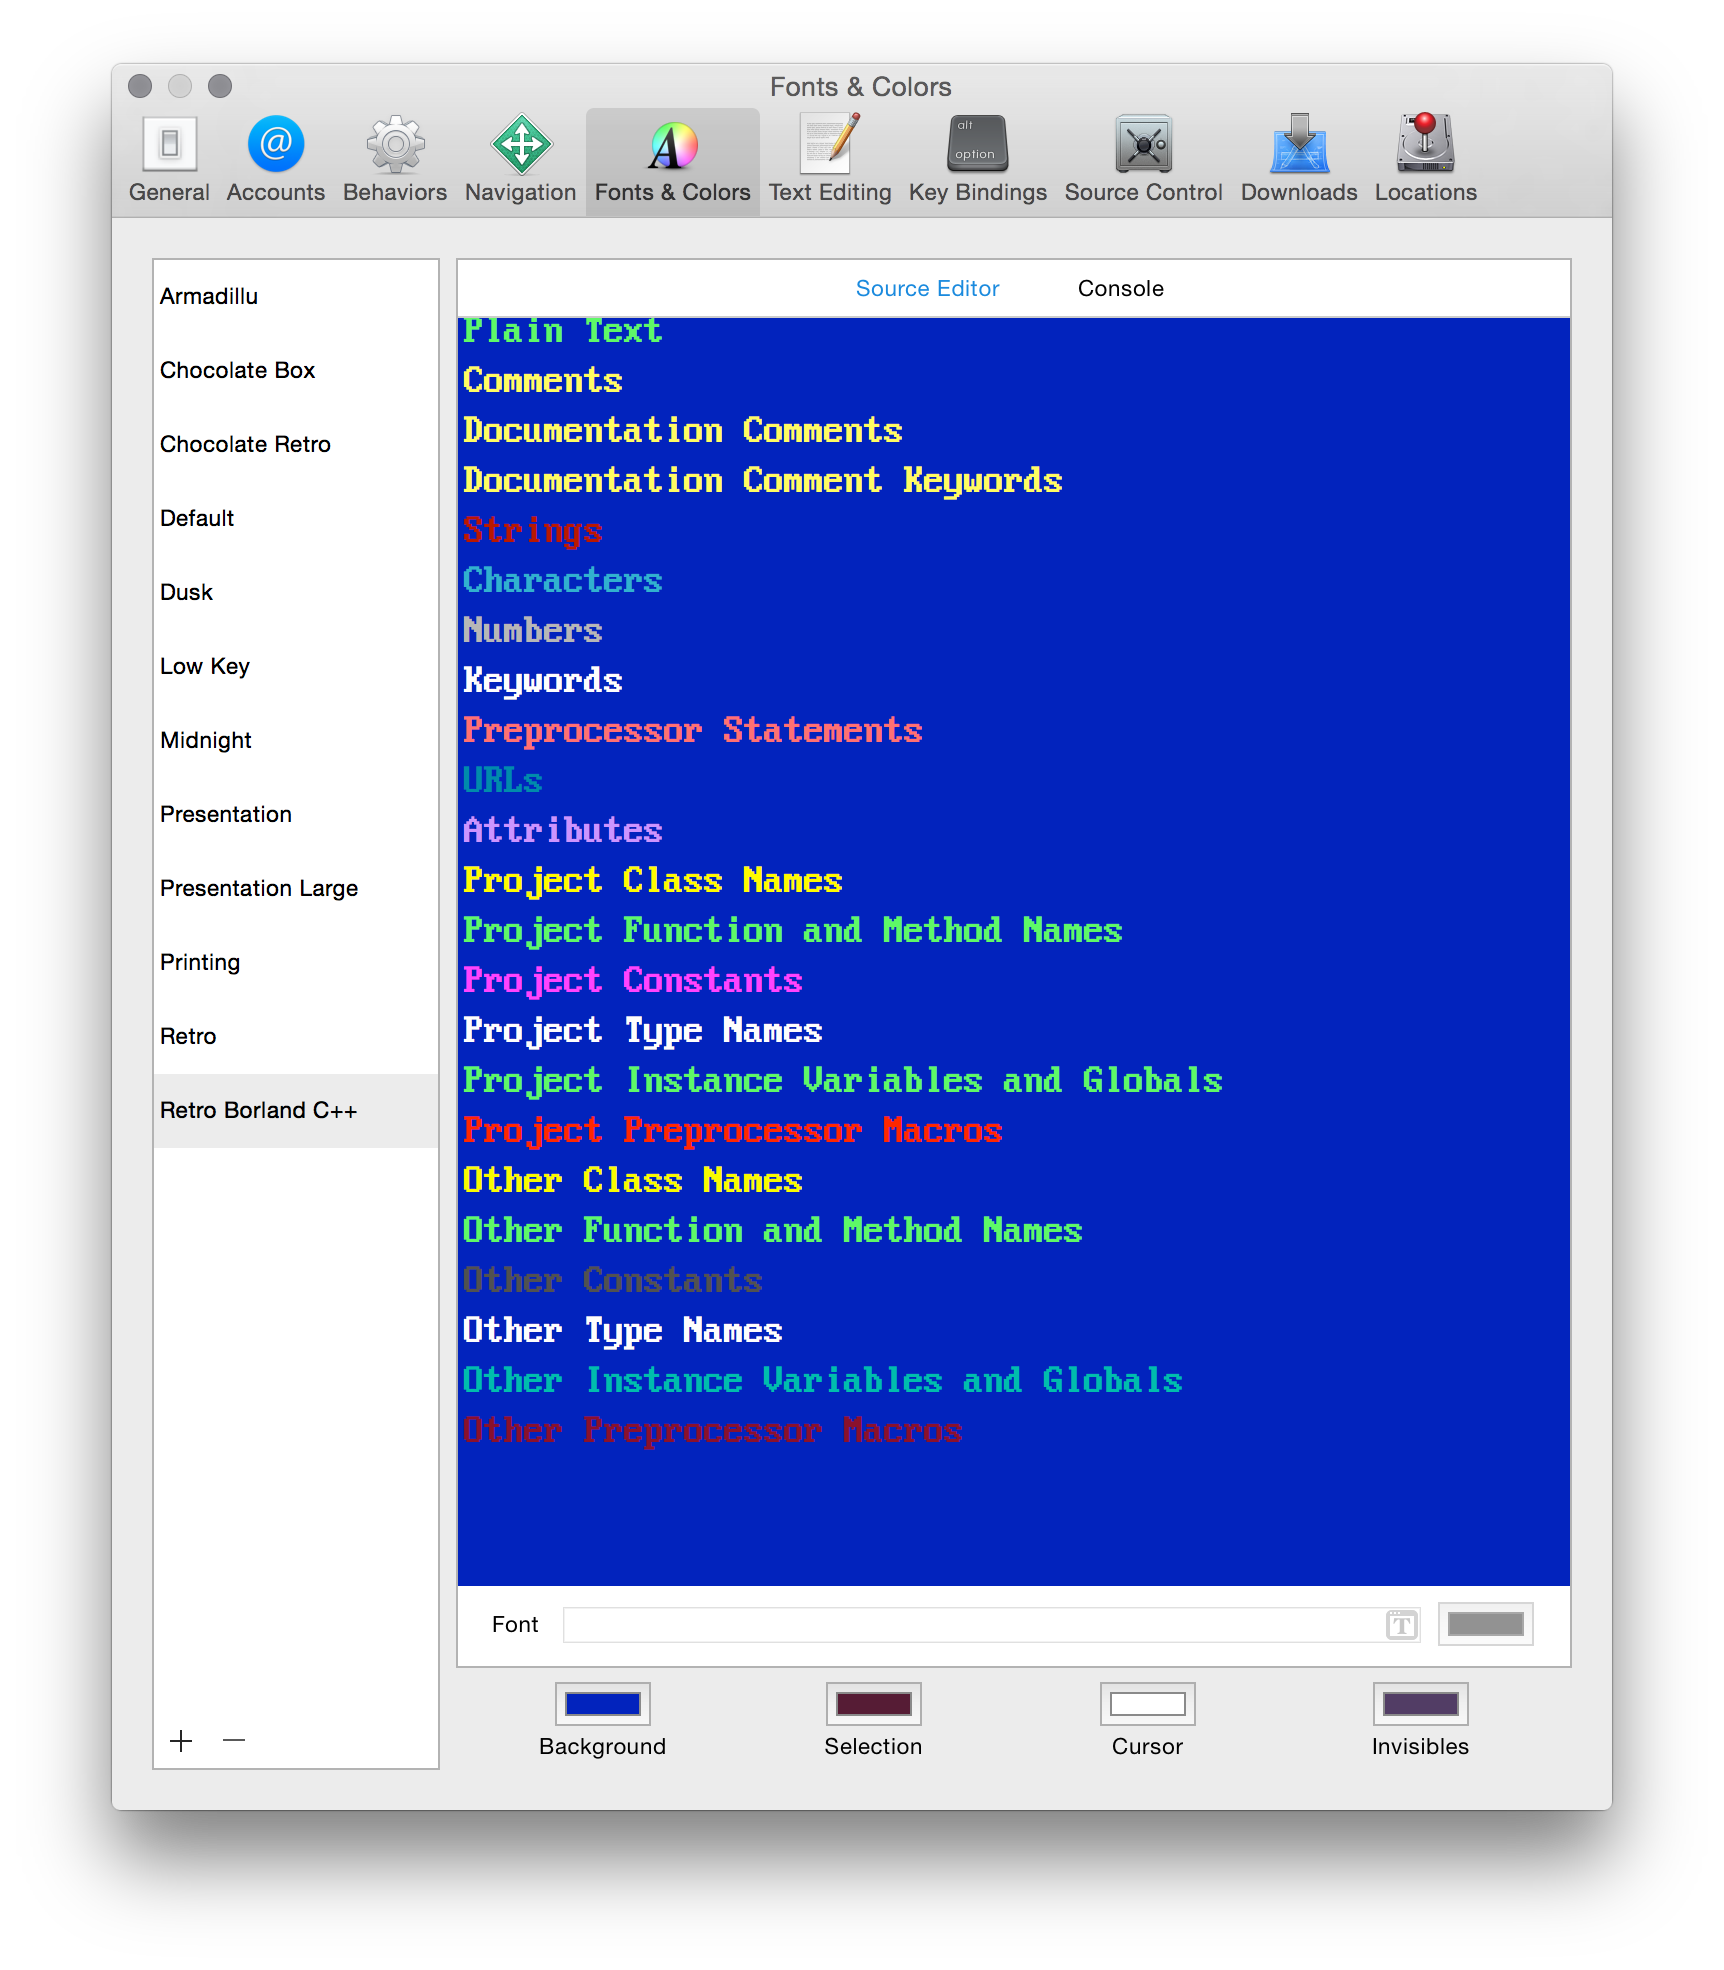This screenshot has height=1970, width=1724.
Task: Click the font picker T icon
Action: pos(1402,1625)
